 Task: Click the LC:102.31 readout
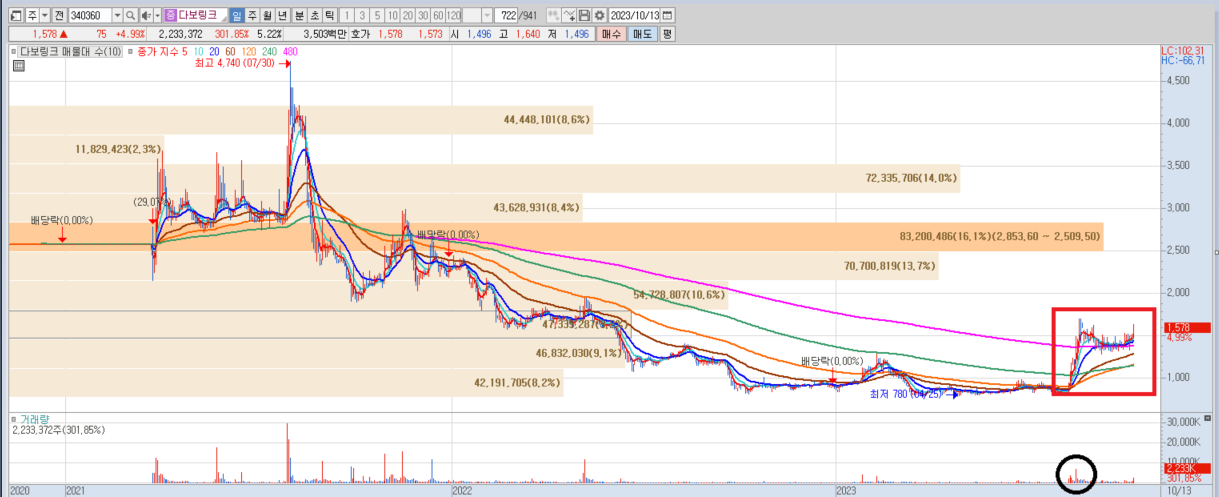pyautogui.click(x=1182, y=50)
